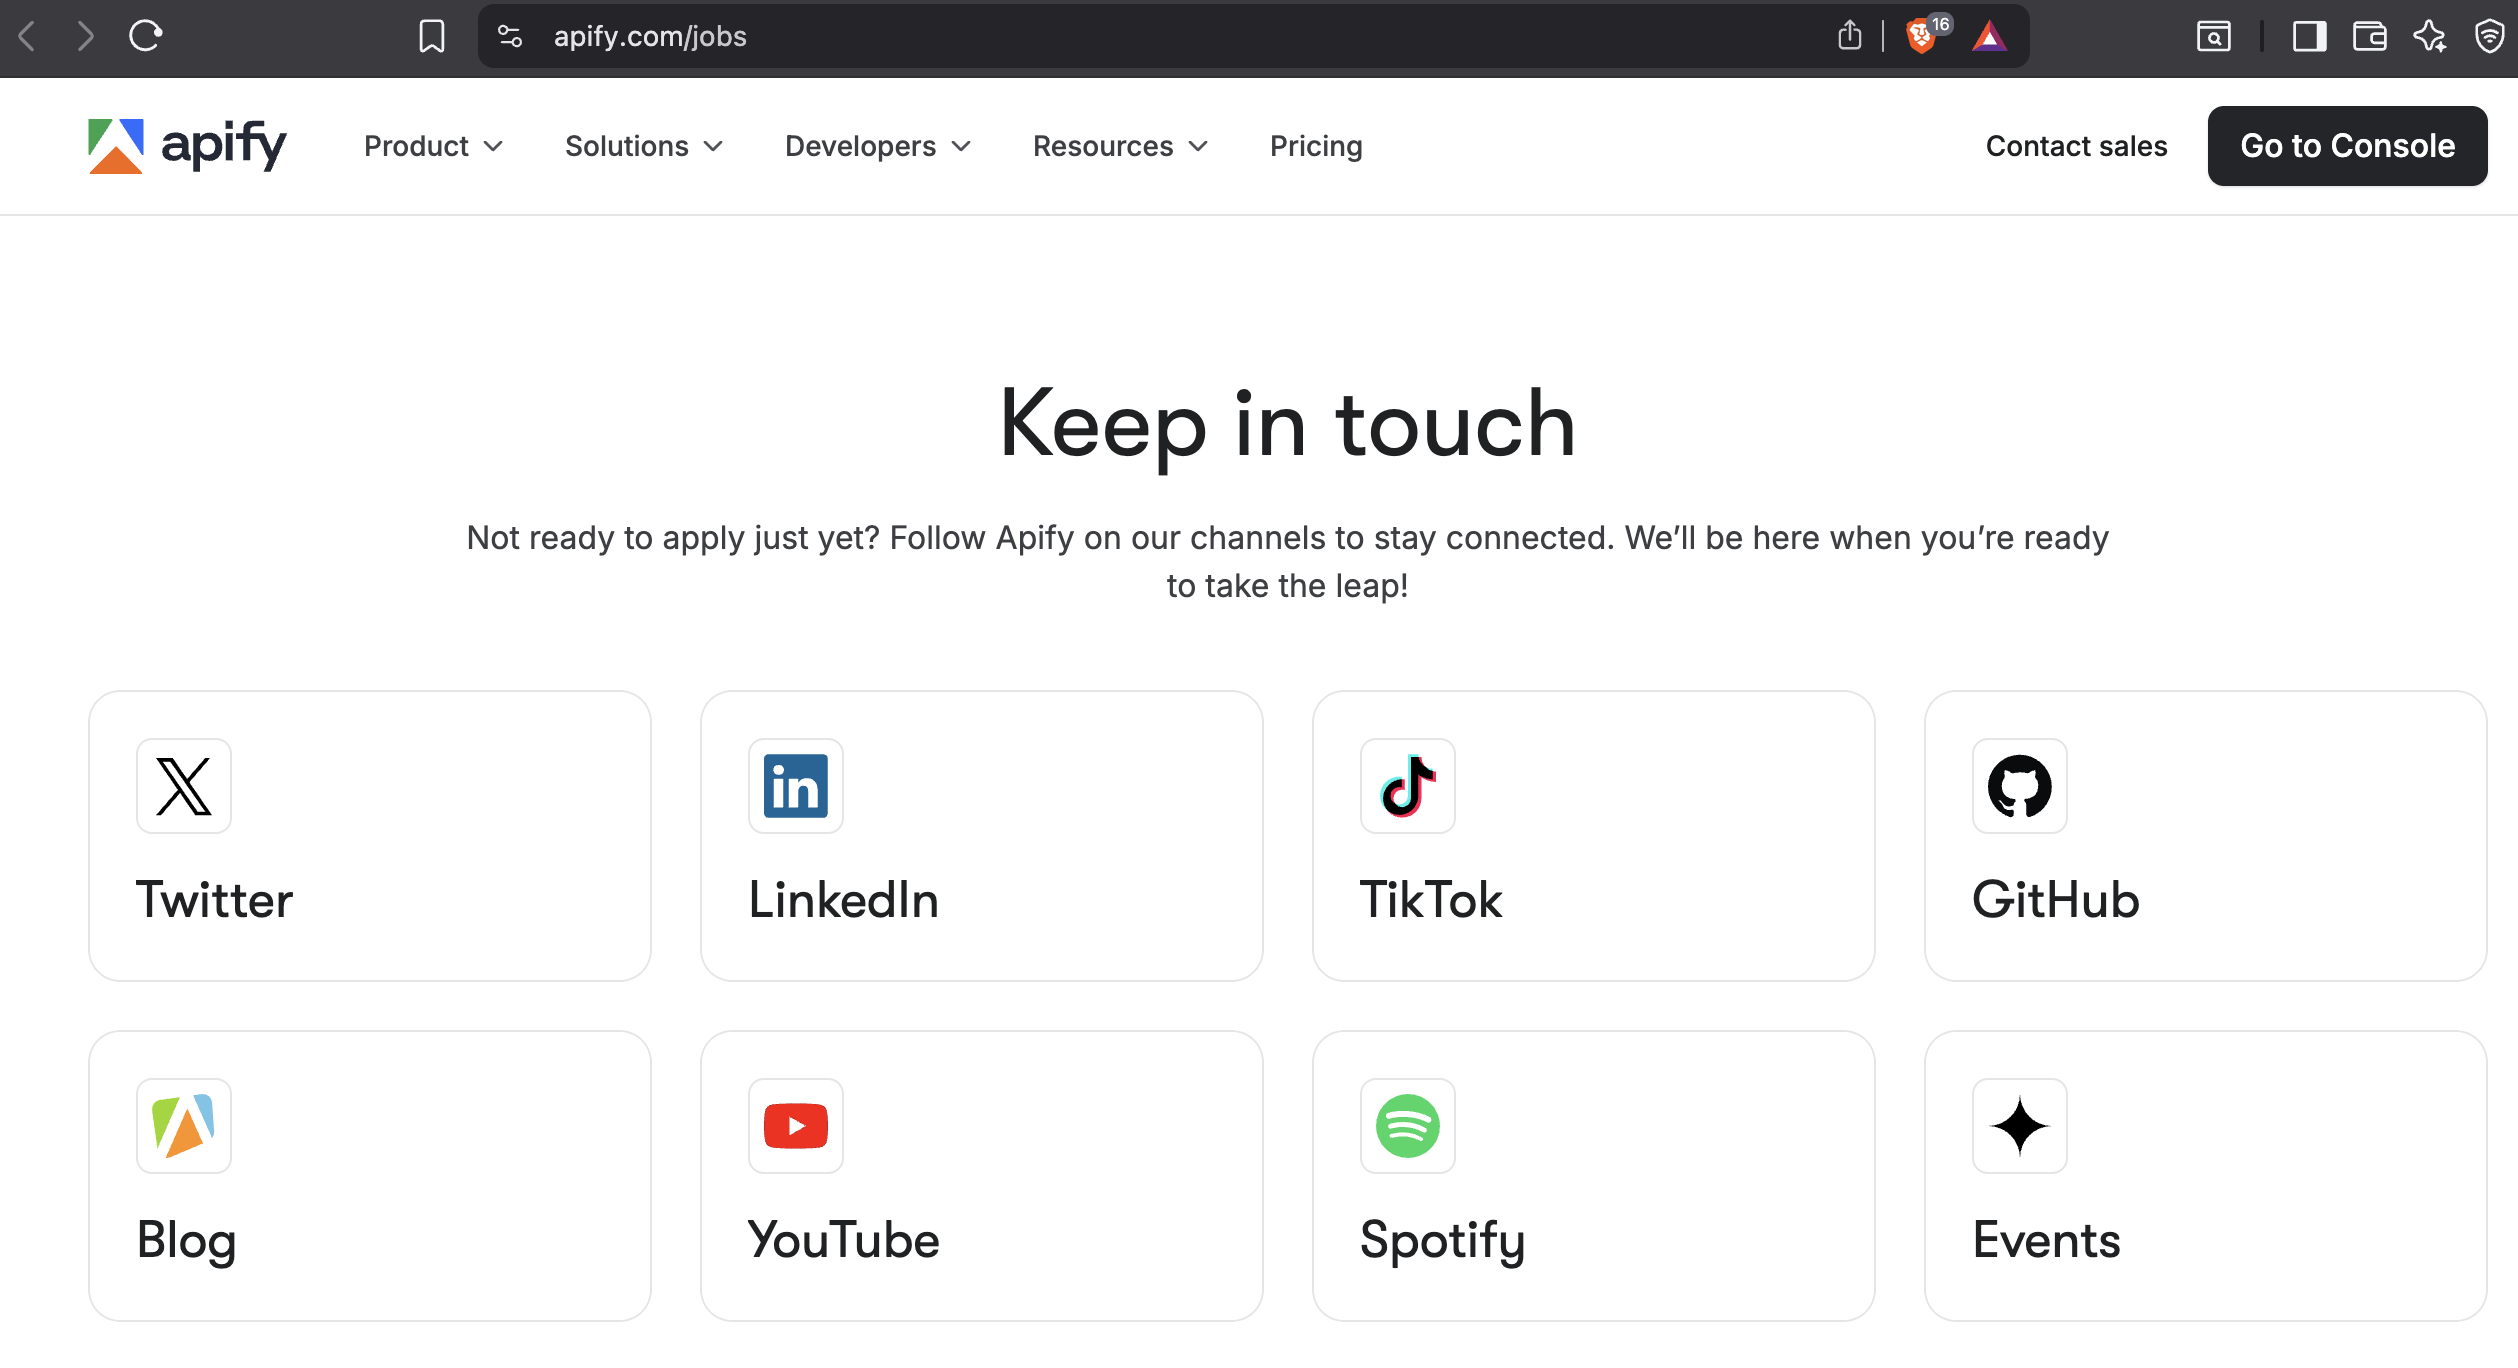Click the Go to Console button
Viewport: 2518px width, 1368px height.
[x=2347, y=146]
